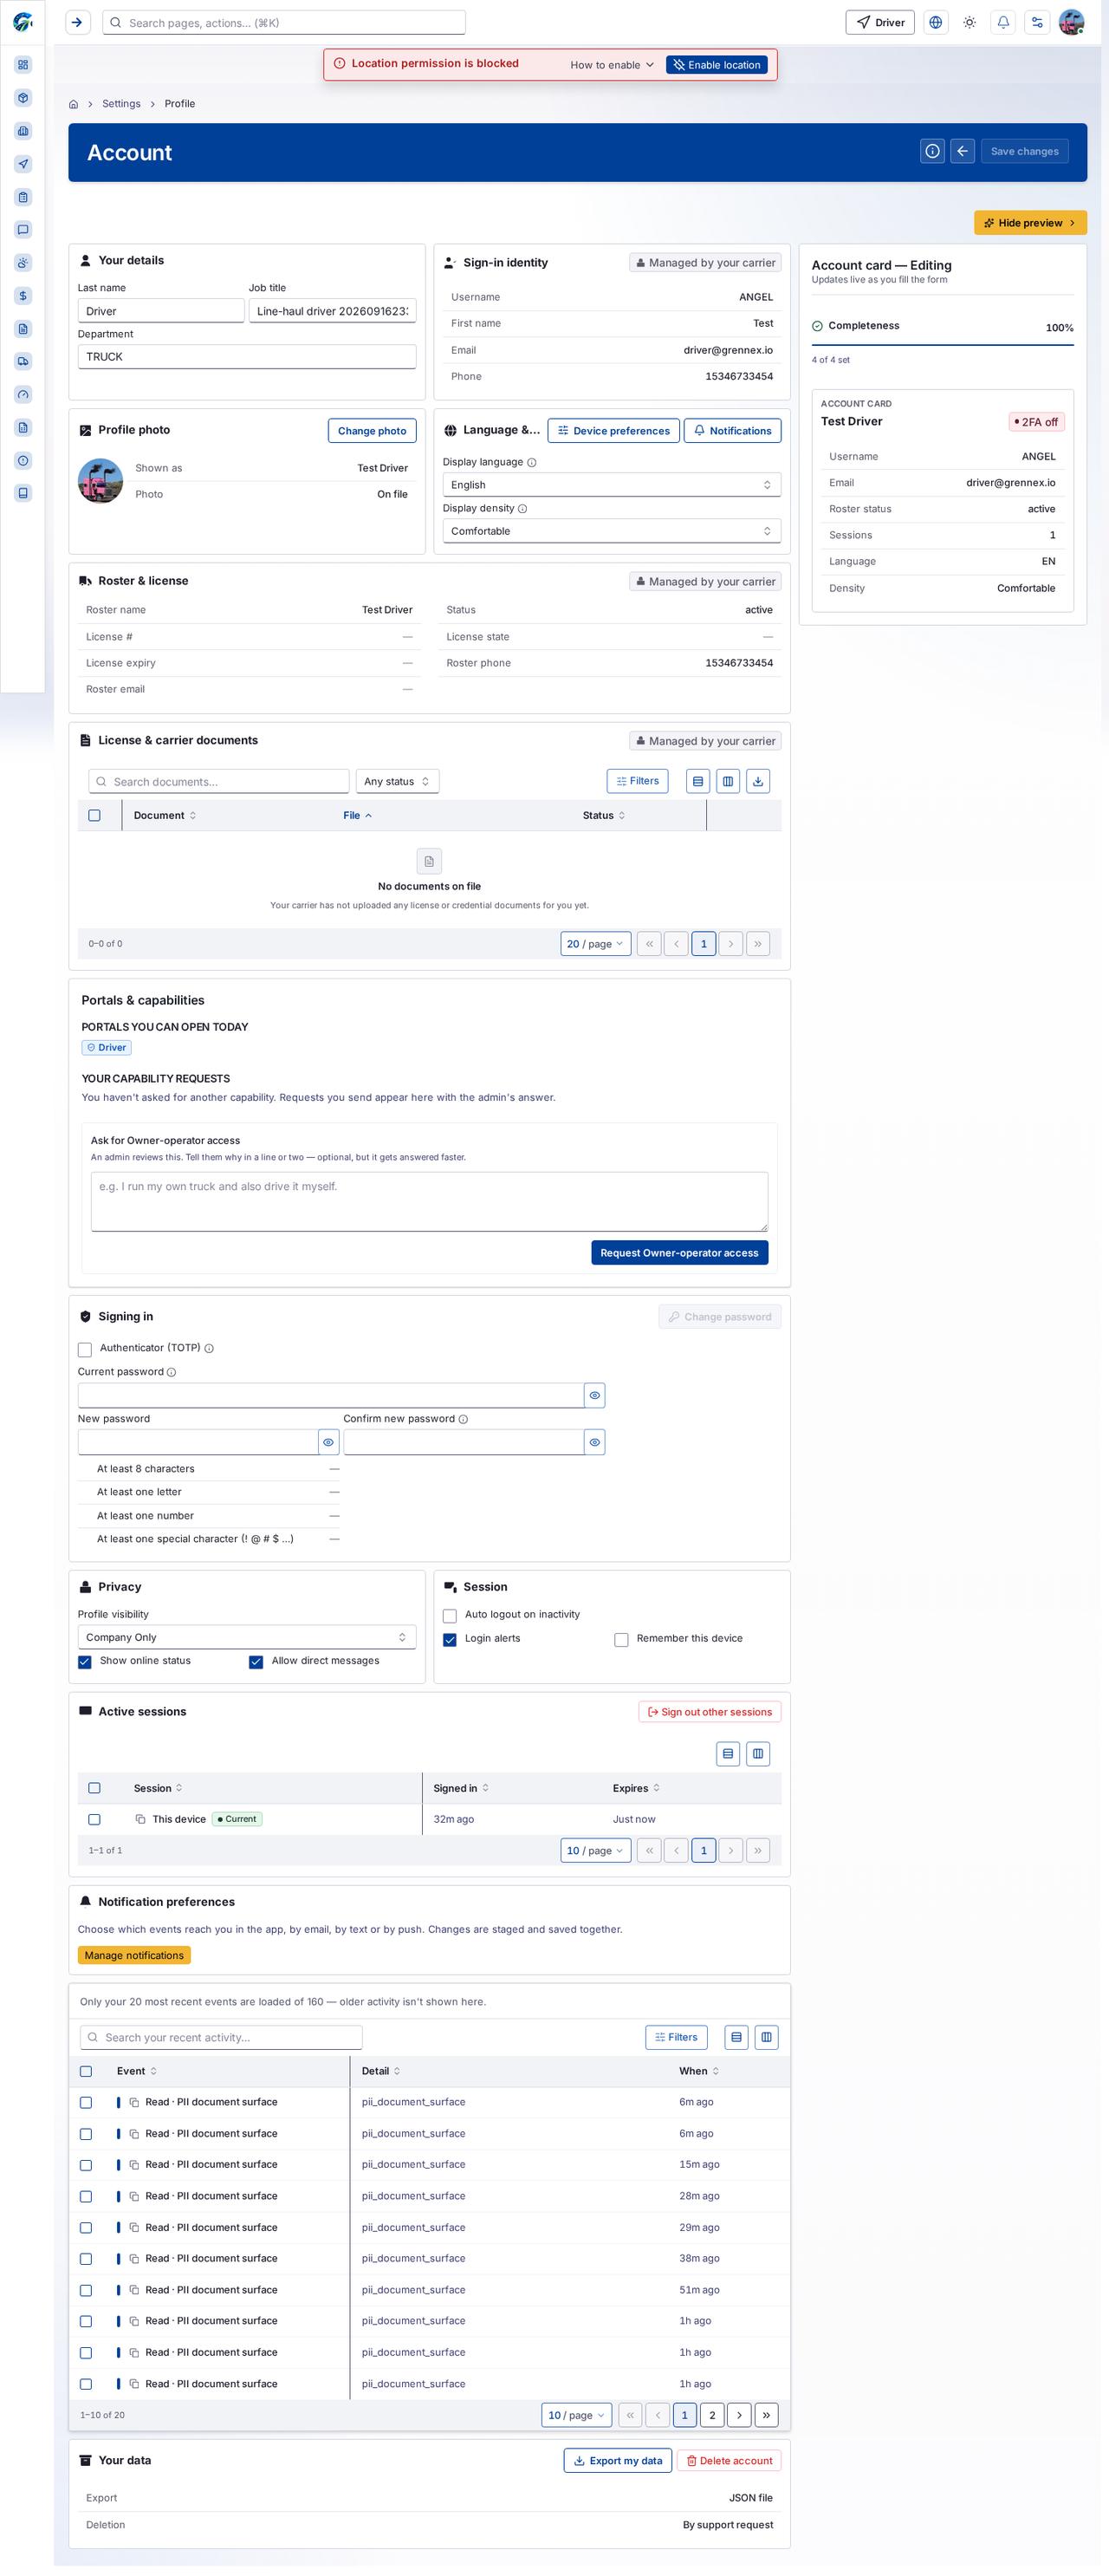Open the notifications bell in top bar
The width and height of the screenshot is (1109, 2576).
pos(1003,22)
